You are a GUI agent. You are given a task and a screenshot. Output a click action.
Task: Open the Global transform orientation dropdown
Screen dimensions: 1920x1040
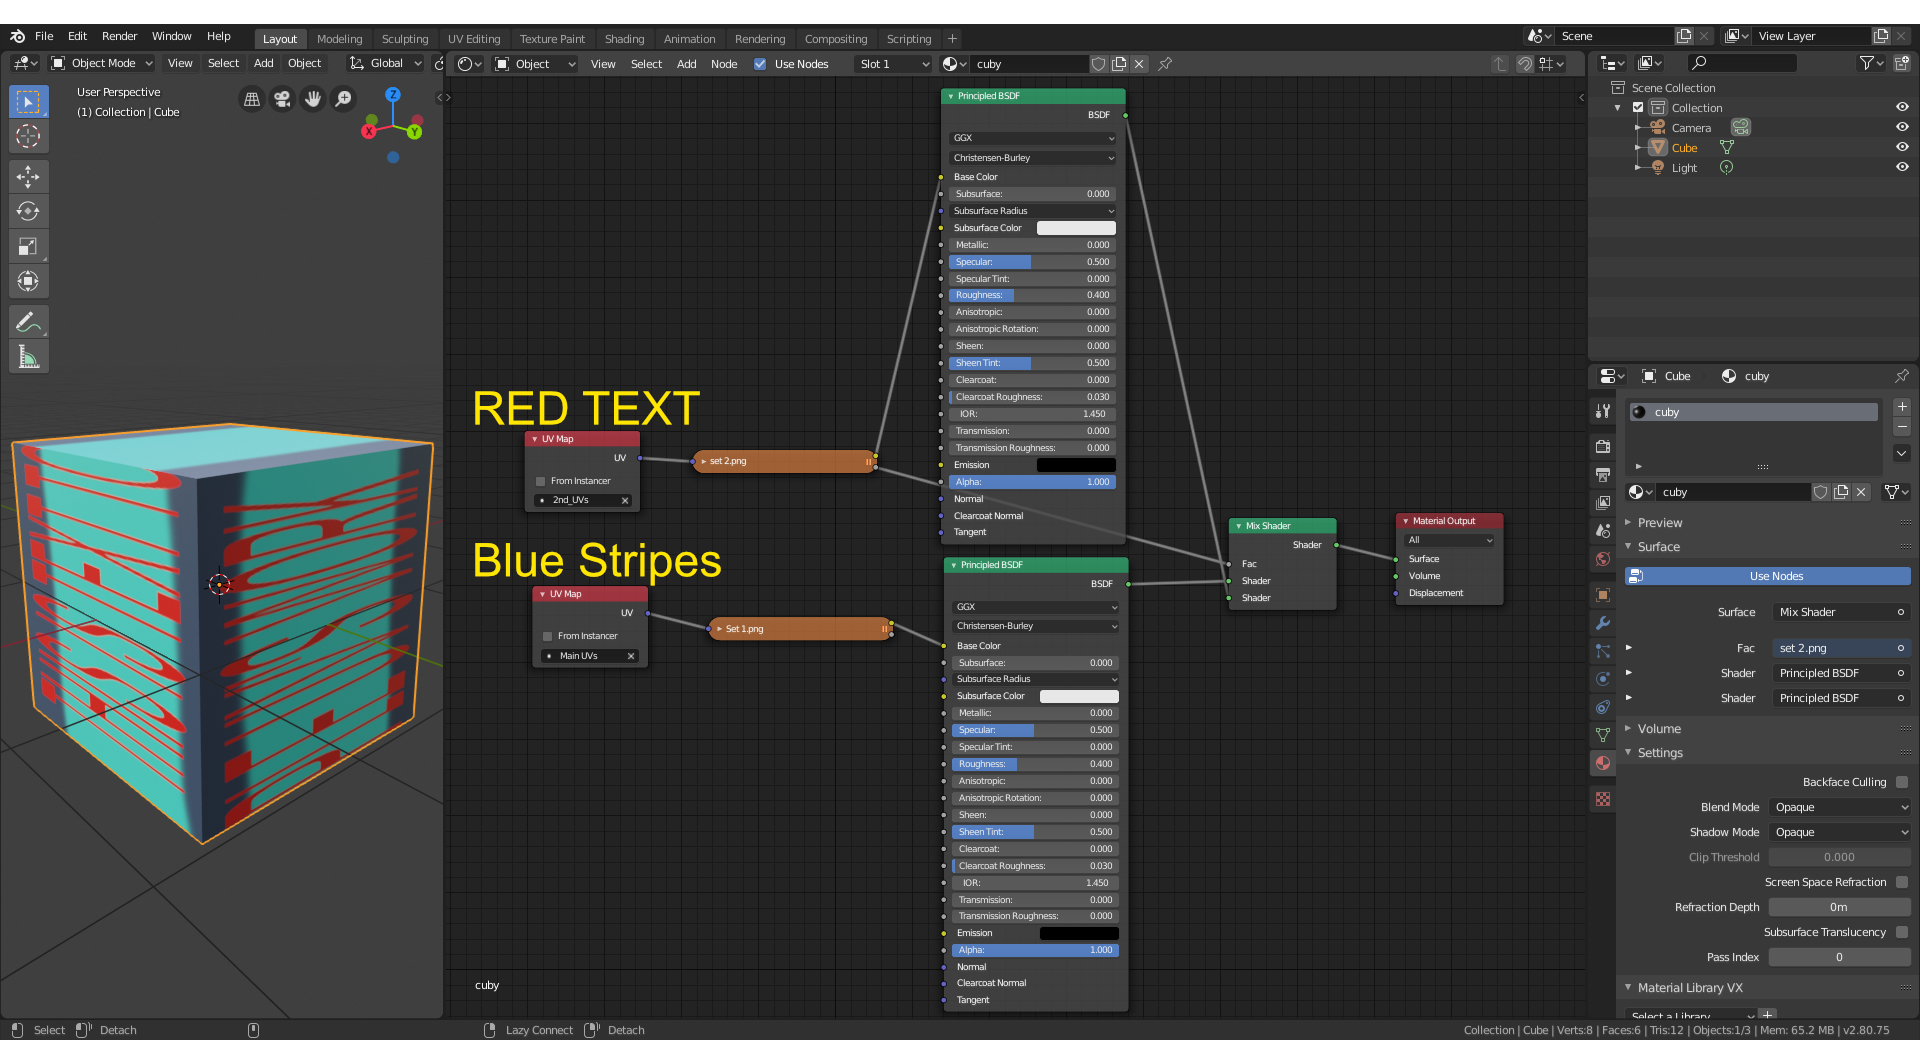pos(386,63)
